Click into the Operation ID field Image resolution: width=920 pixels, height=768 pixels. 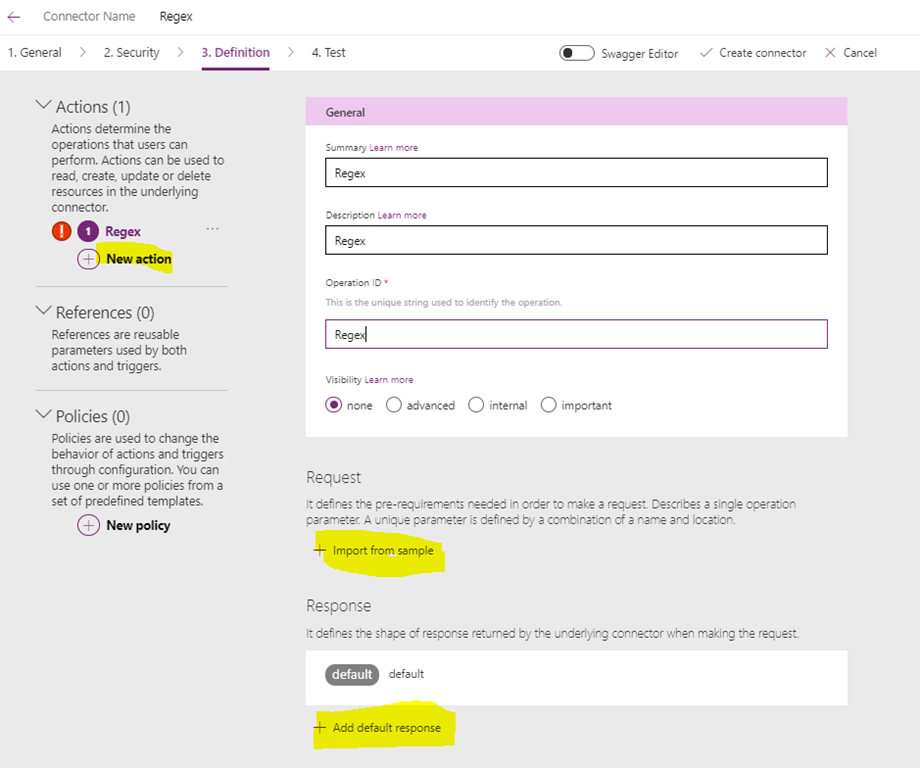pyautogui.click(x=576, y=334)
